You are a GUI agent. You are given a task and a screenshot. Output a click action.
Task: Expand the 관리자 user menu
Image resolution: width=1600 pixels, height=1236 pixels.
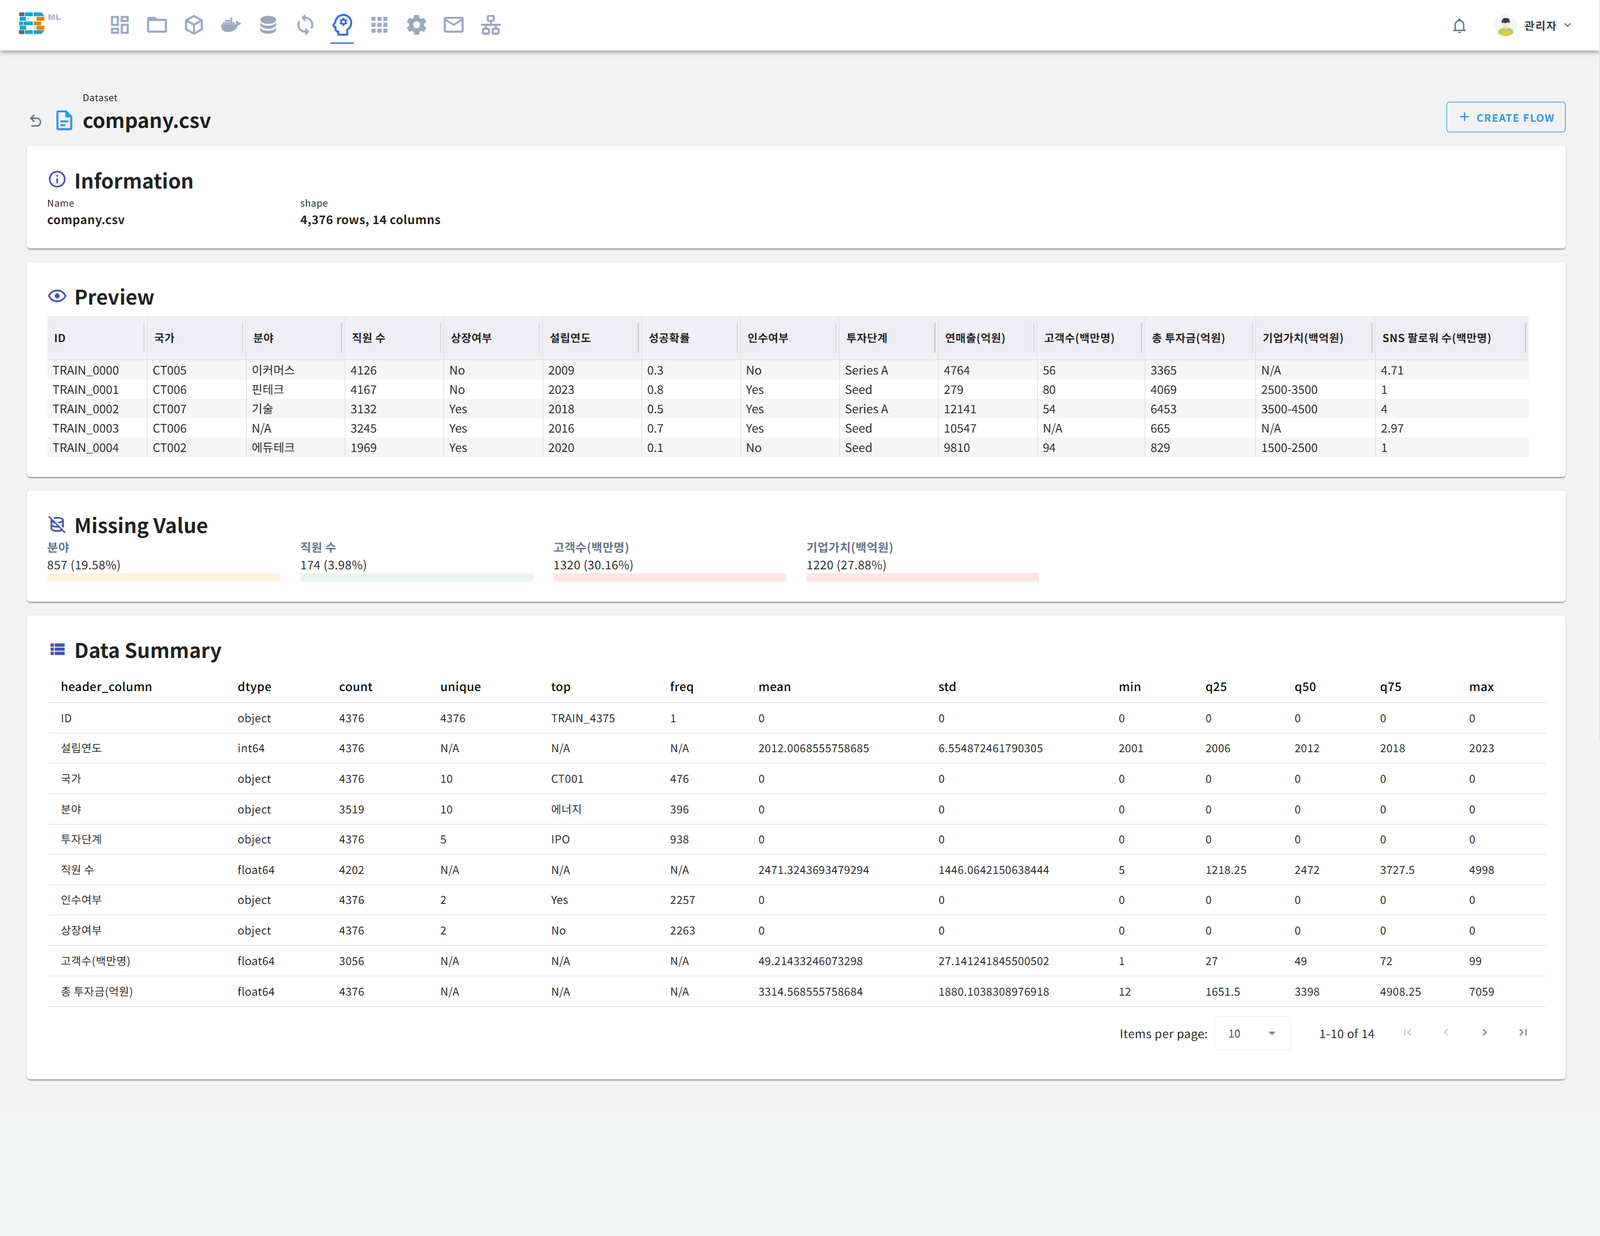tap(1534, 26)
